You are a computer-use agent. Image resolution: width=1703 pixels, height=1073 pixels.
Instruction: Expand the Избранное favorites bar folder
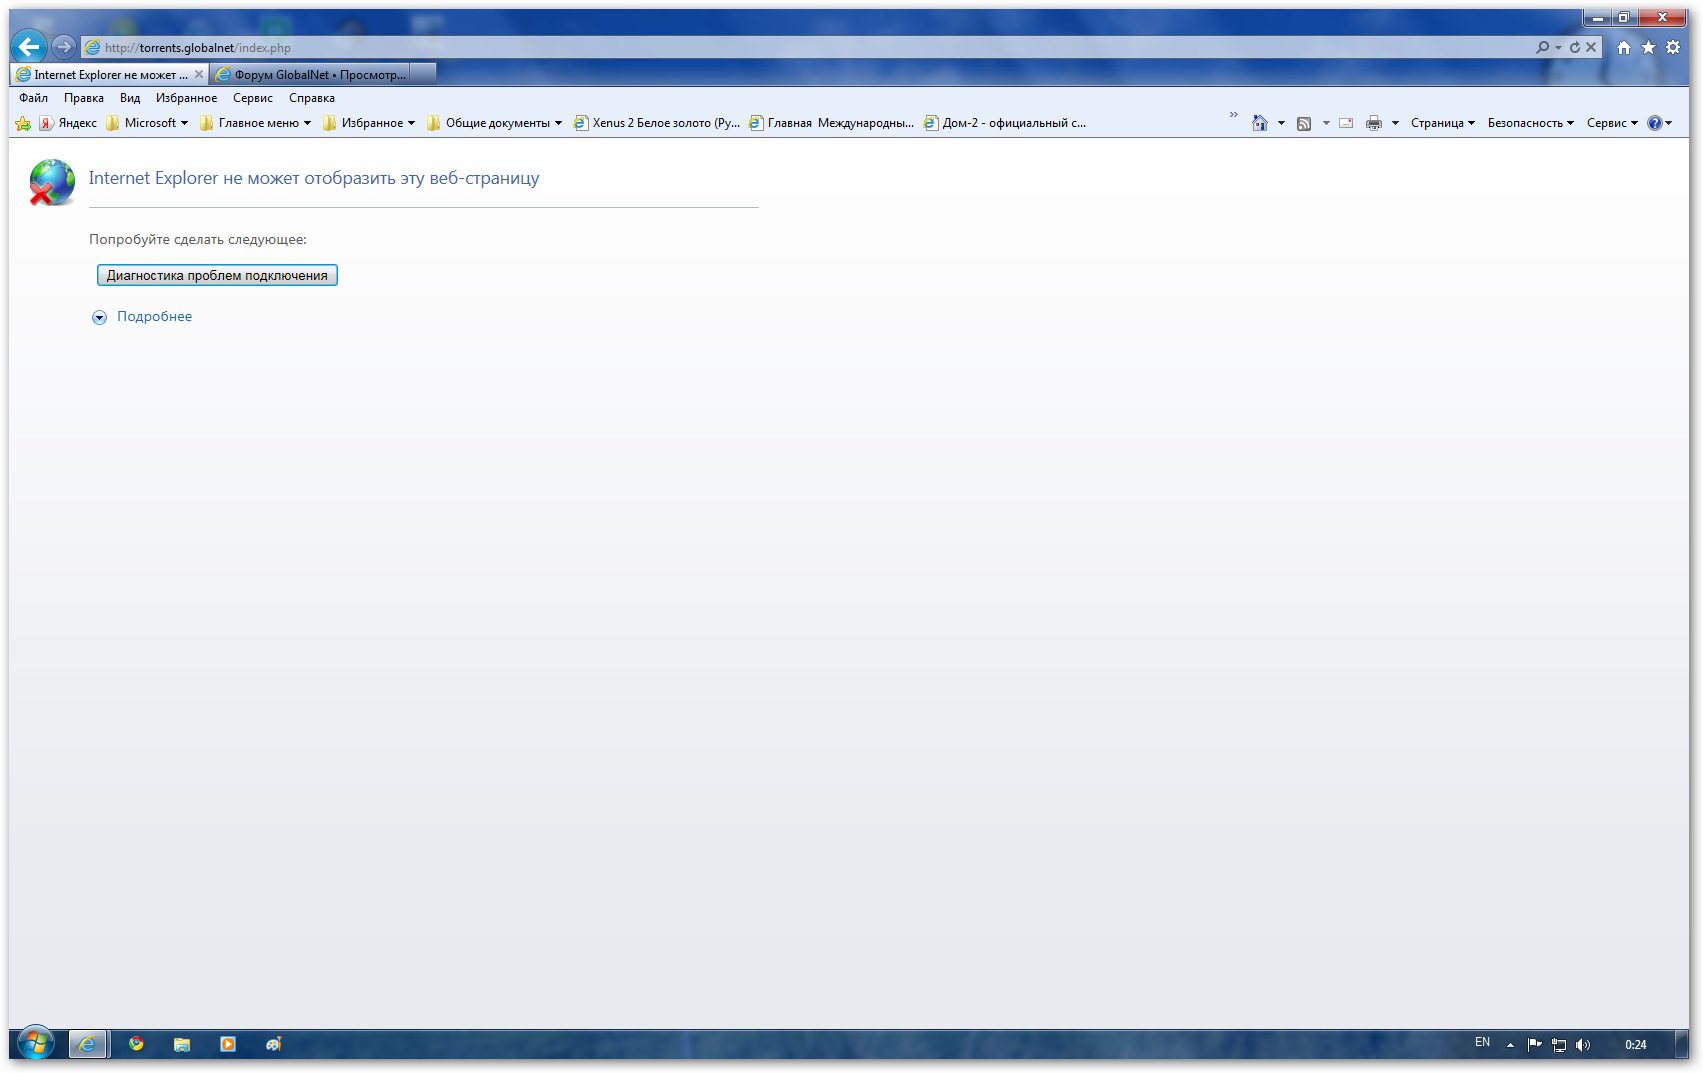369,123
